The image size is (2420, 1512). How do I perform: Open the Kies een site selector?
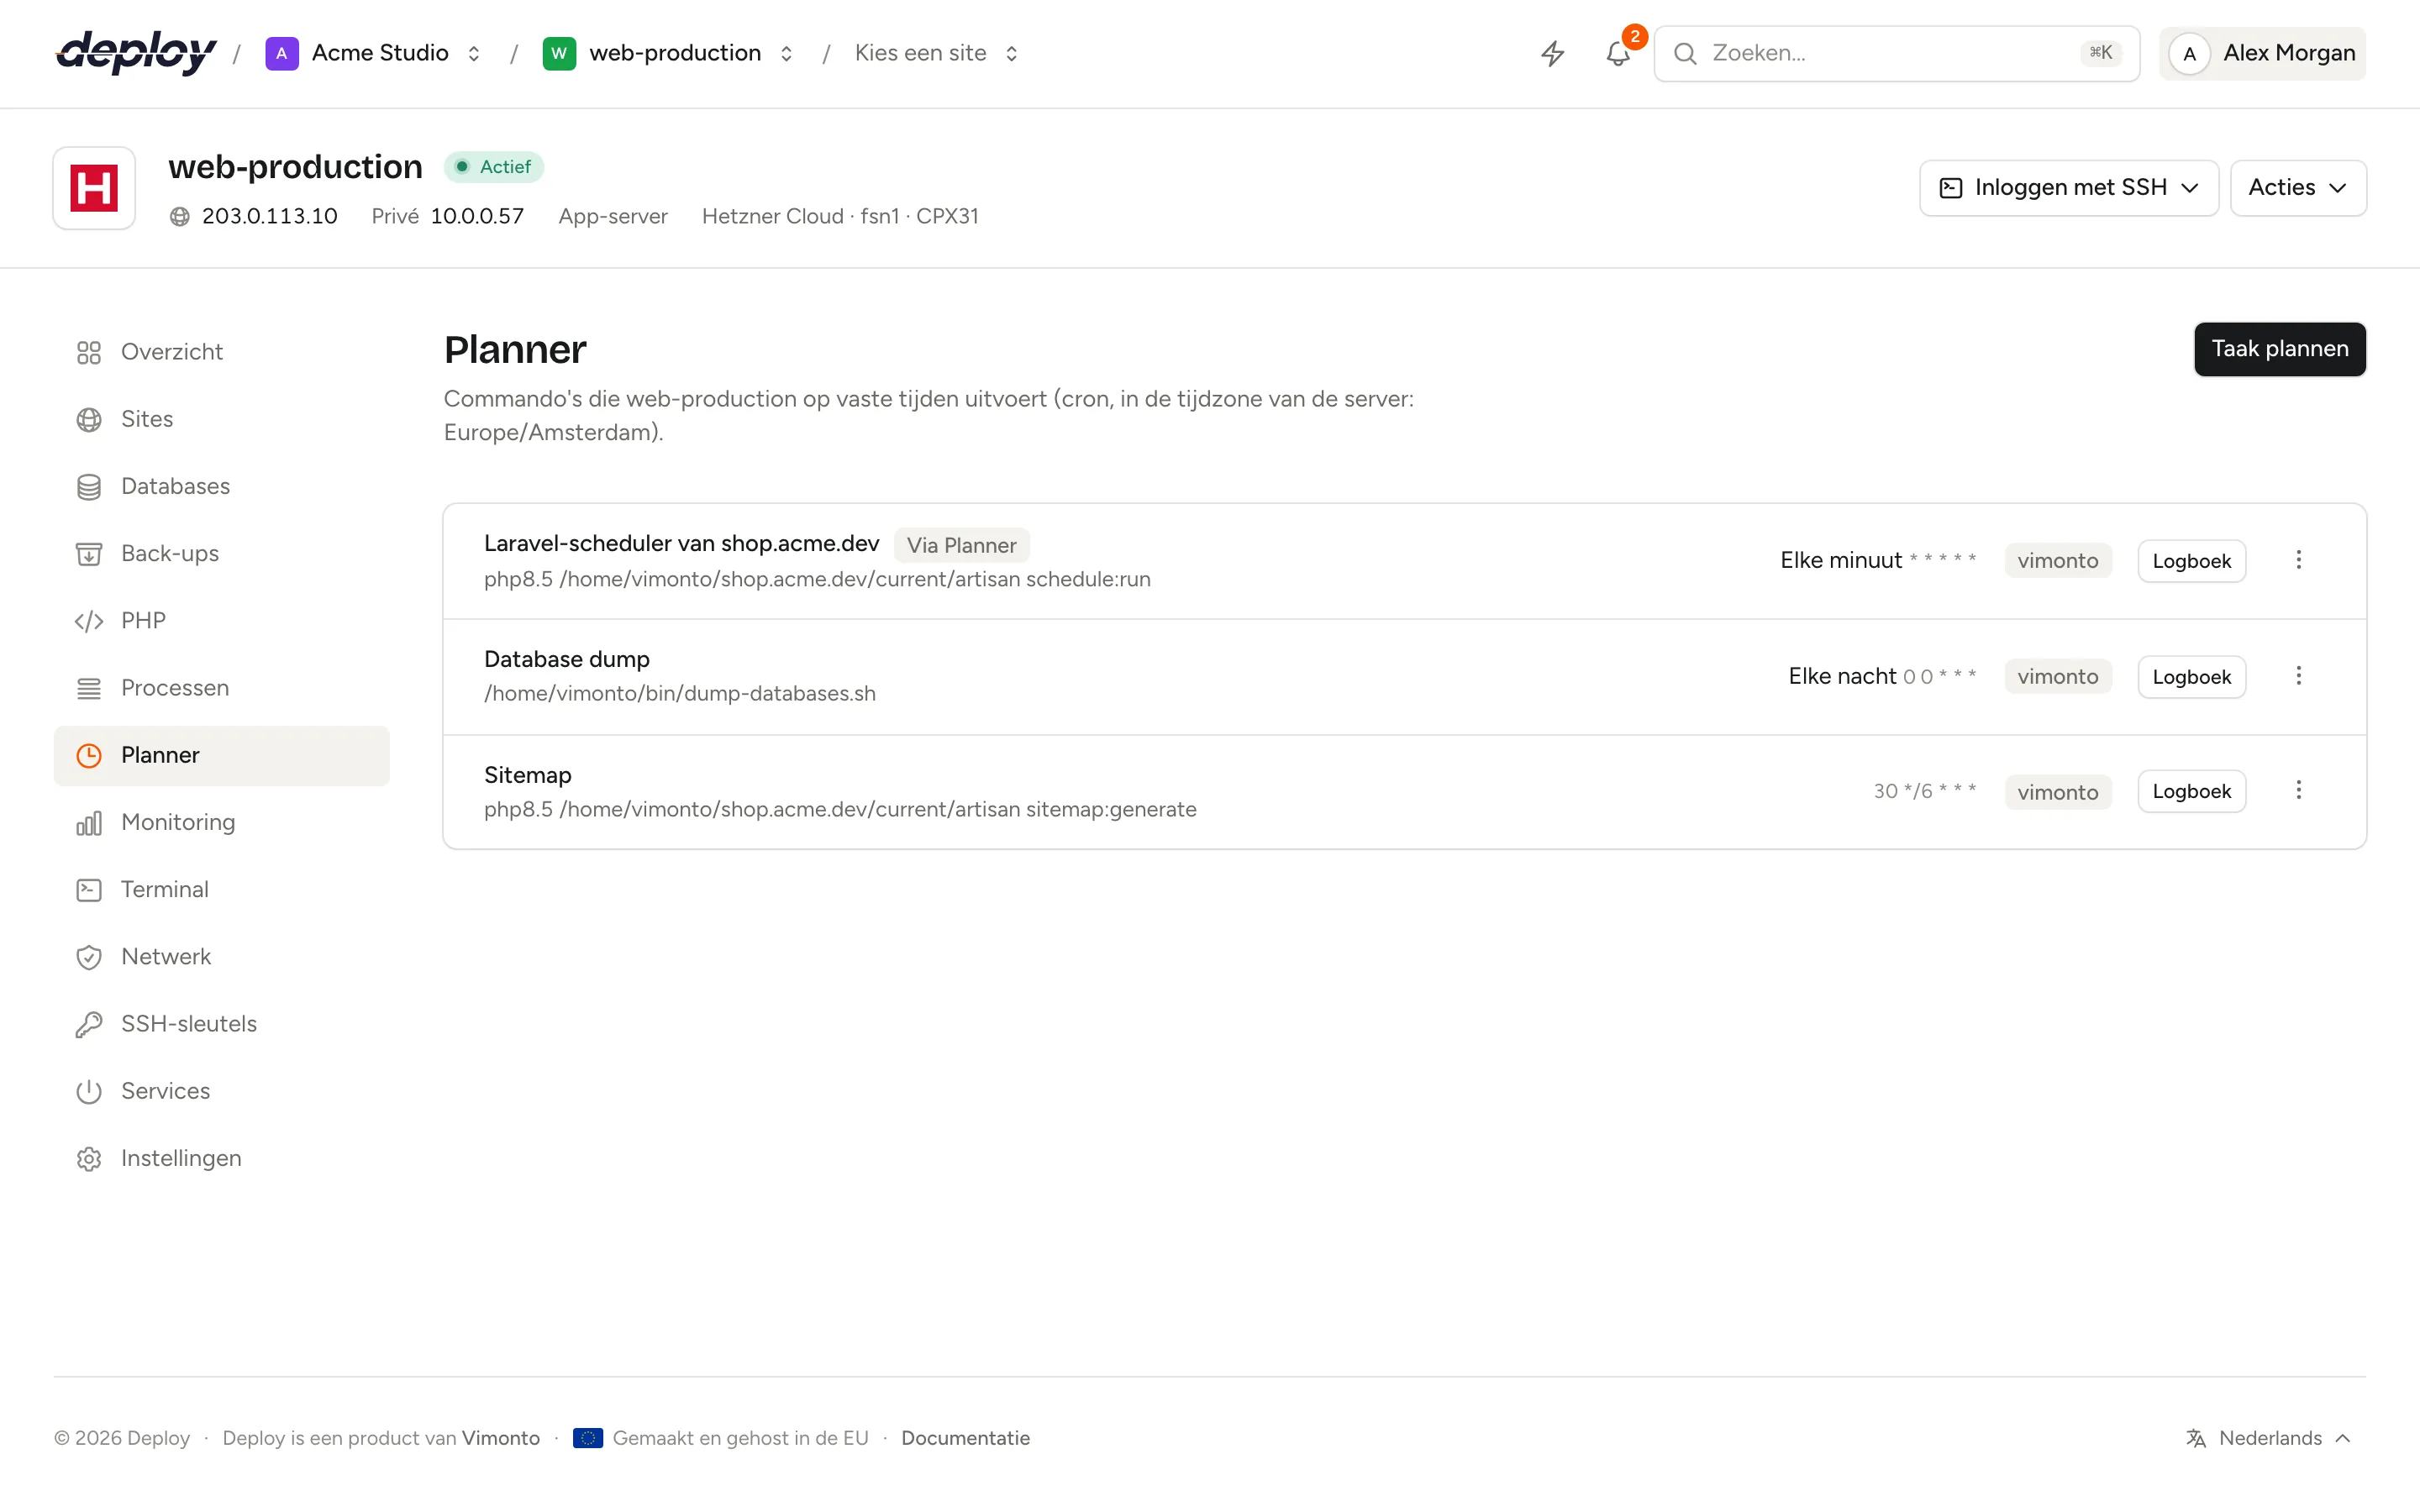pyautogui.click(x=936, y=53)
